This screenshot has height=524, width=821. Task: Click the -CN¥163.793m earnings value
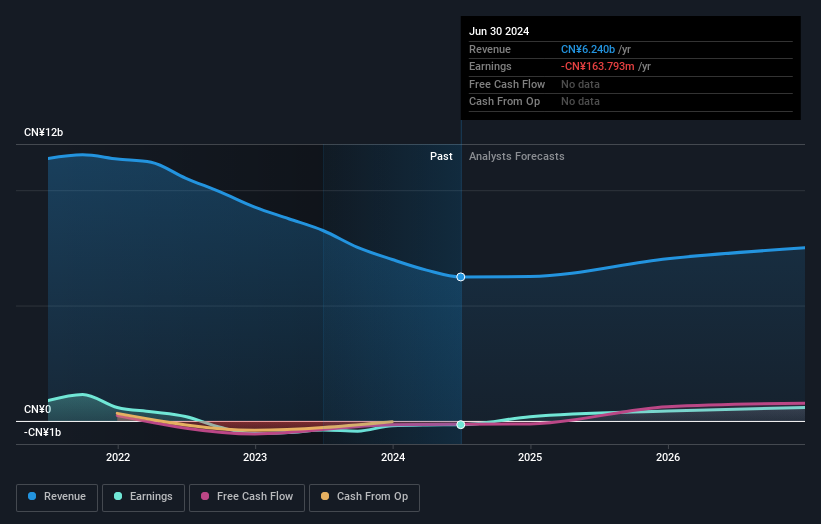click(597, 66)
